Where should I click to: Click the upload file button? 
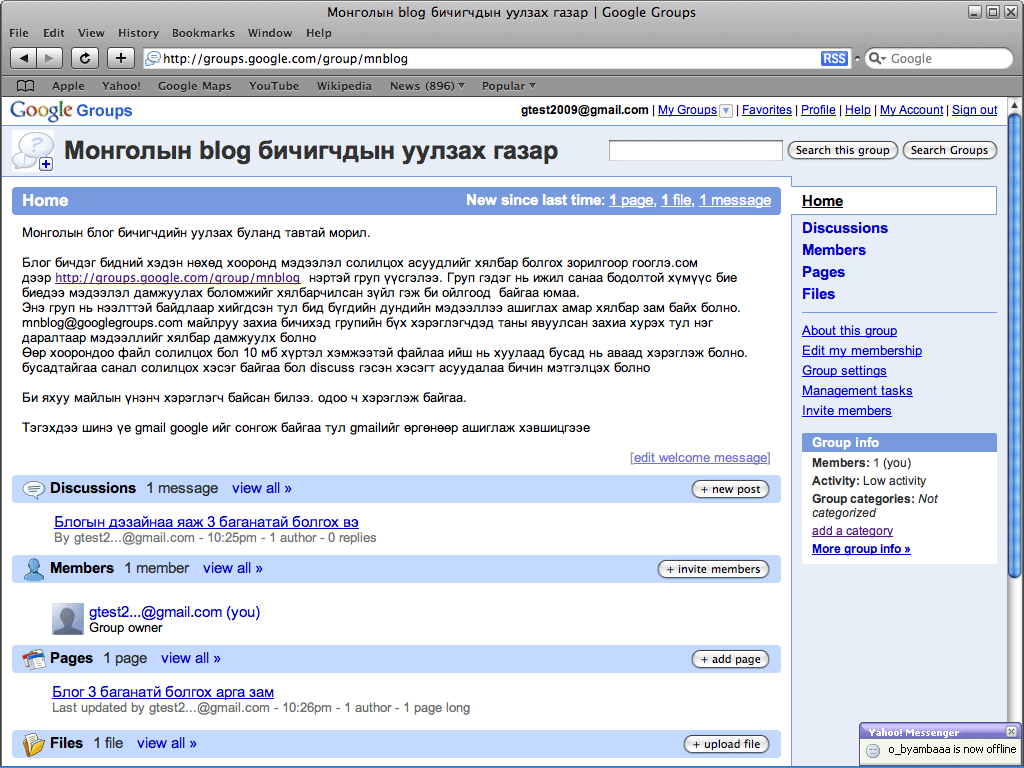(x=726, y=744)
